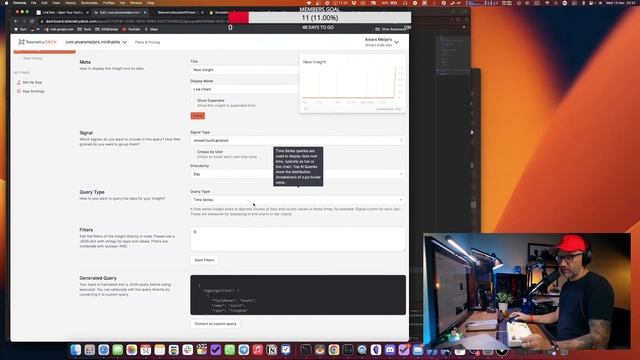640x360 pixels.
Task: Open the Finder icon in the dock
Action: pyautogui.click(x=76, y=350)
